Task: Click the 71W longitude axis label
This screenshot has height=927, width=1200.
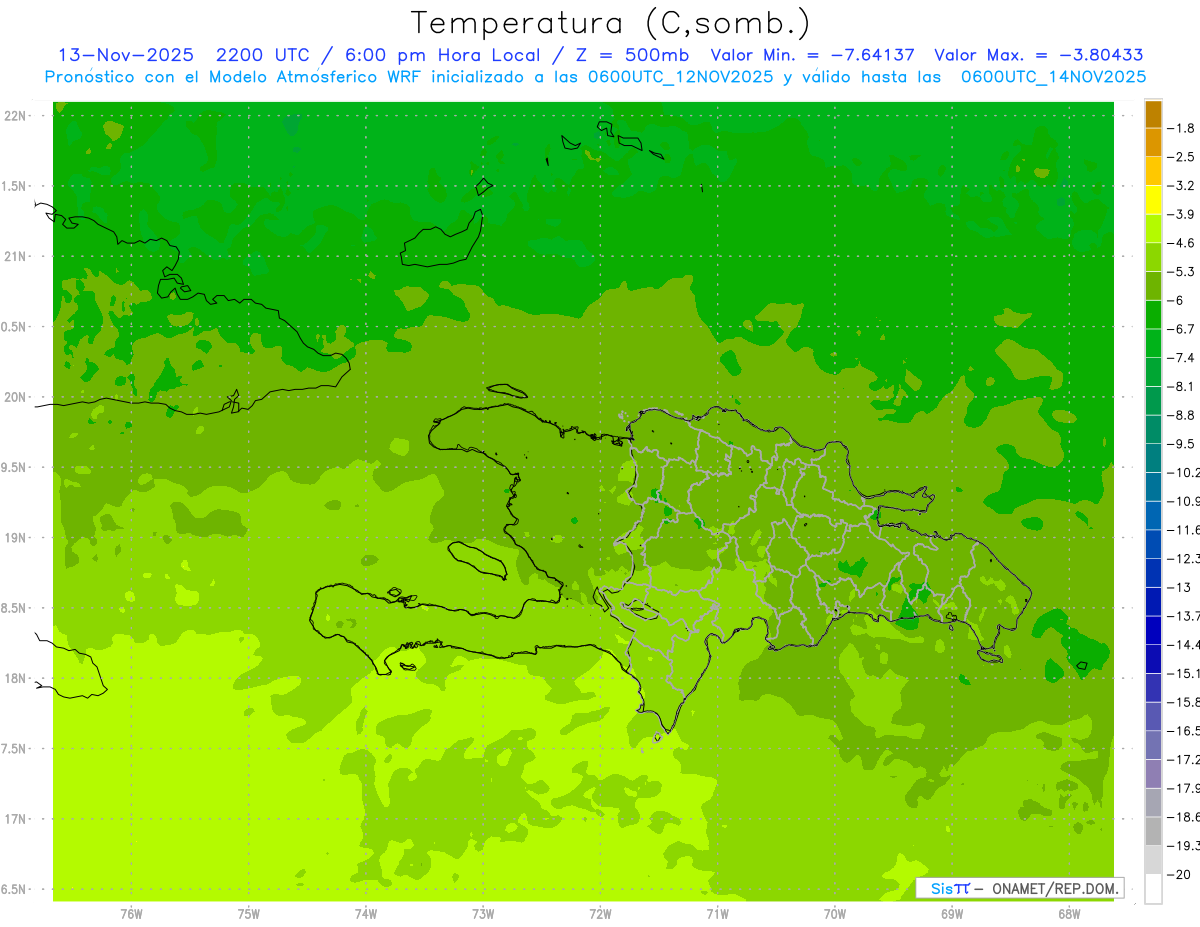Action: tap(717, 914)
